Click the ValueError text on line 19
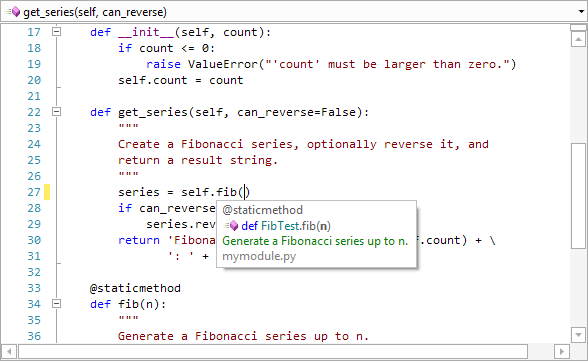 223,64
